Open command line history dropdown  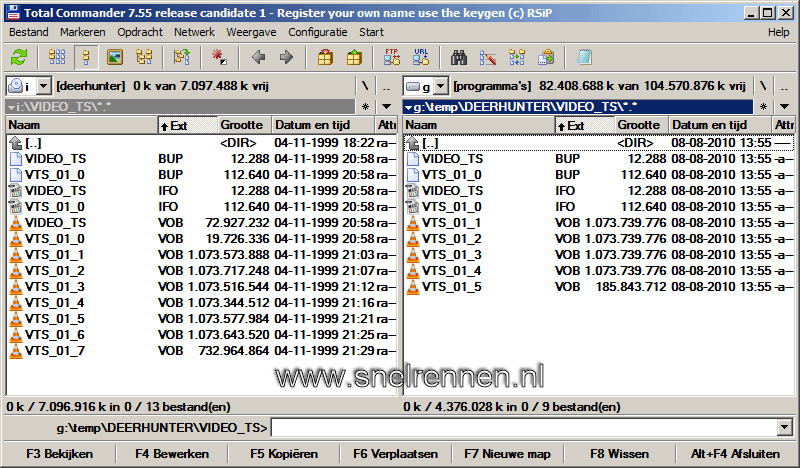[785, 427]
